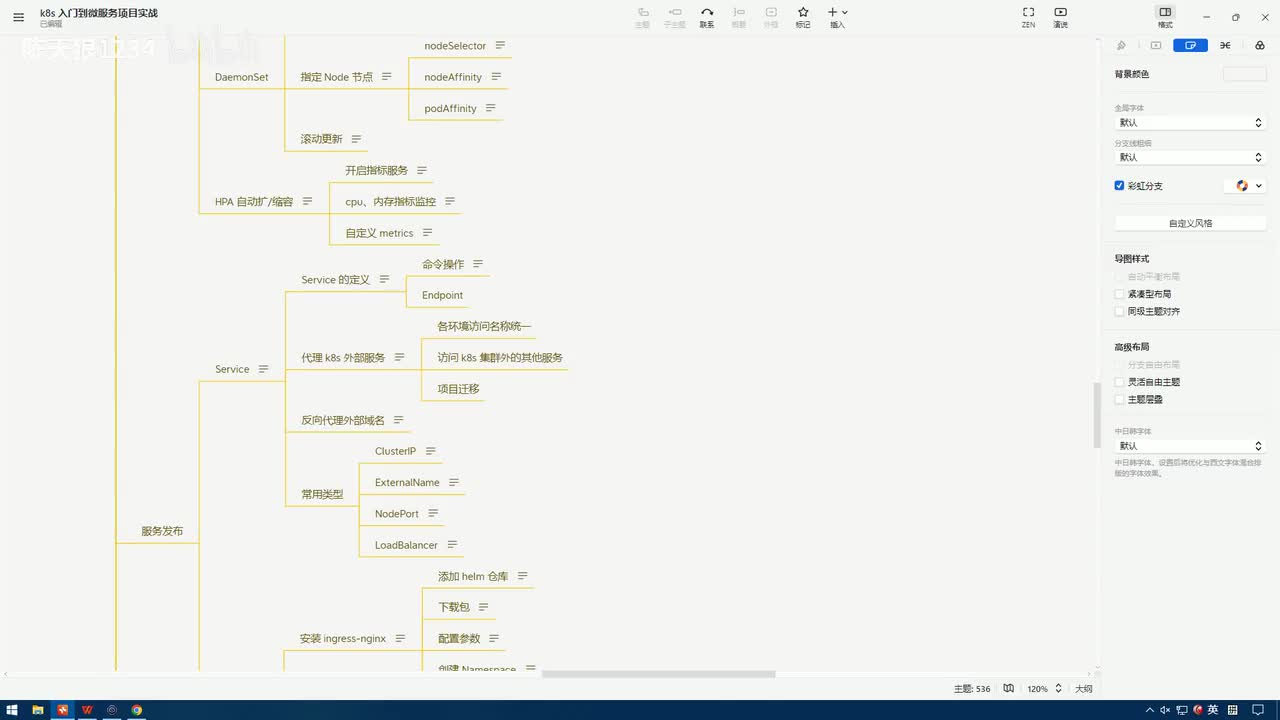
Task: Pick the 背景颜色 background color swatch
Action: pos(1244,74)
